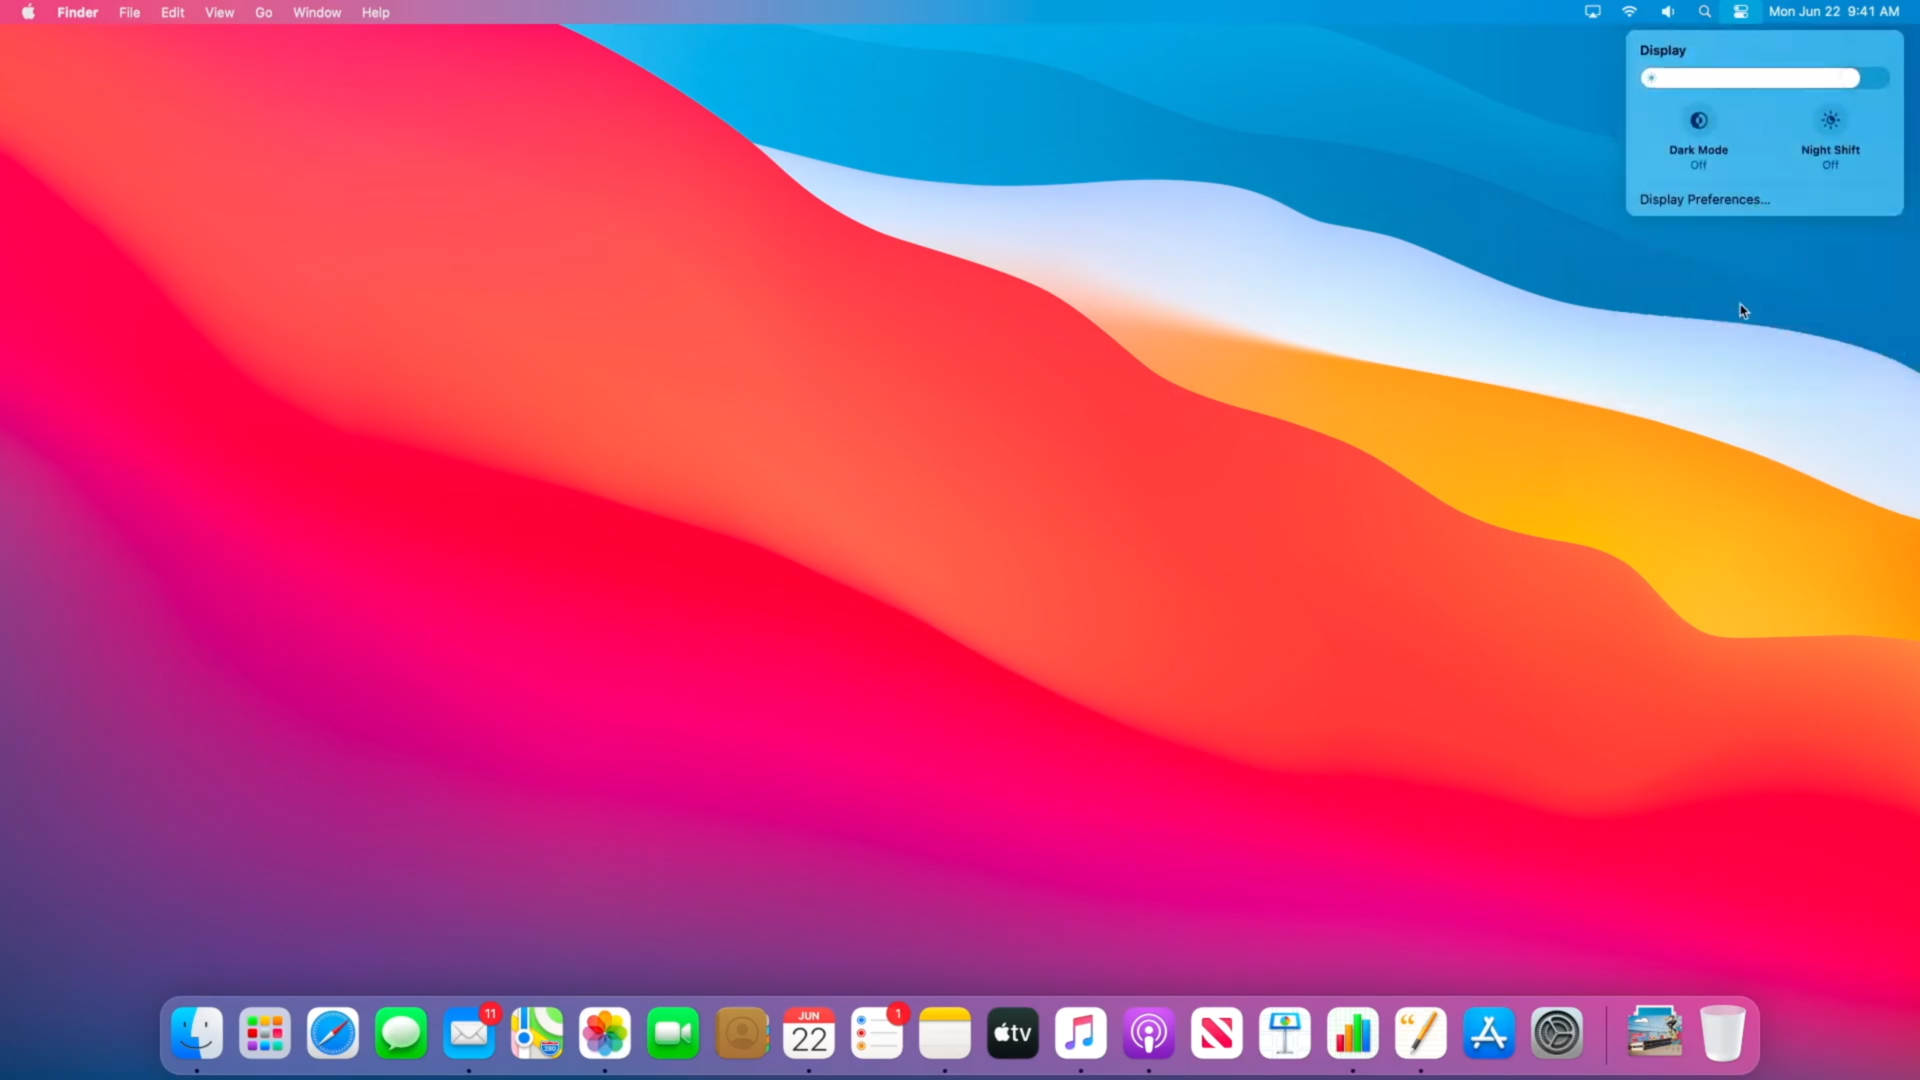Click the date and time clock
This screenshot has height=1080, width=1920.
click(x=1833, y=12)
